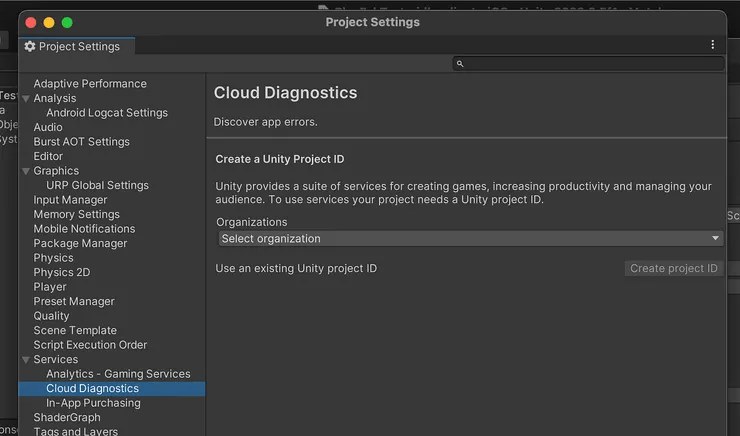The height and width of the screenshot is (436, 740).
Task: Click the gear icon on Project Settings tab
Action: tap(30, 46)
